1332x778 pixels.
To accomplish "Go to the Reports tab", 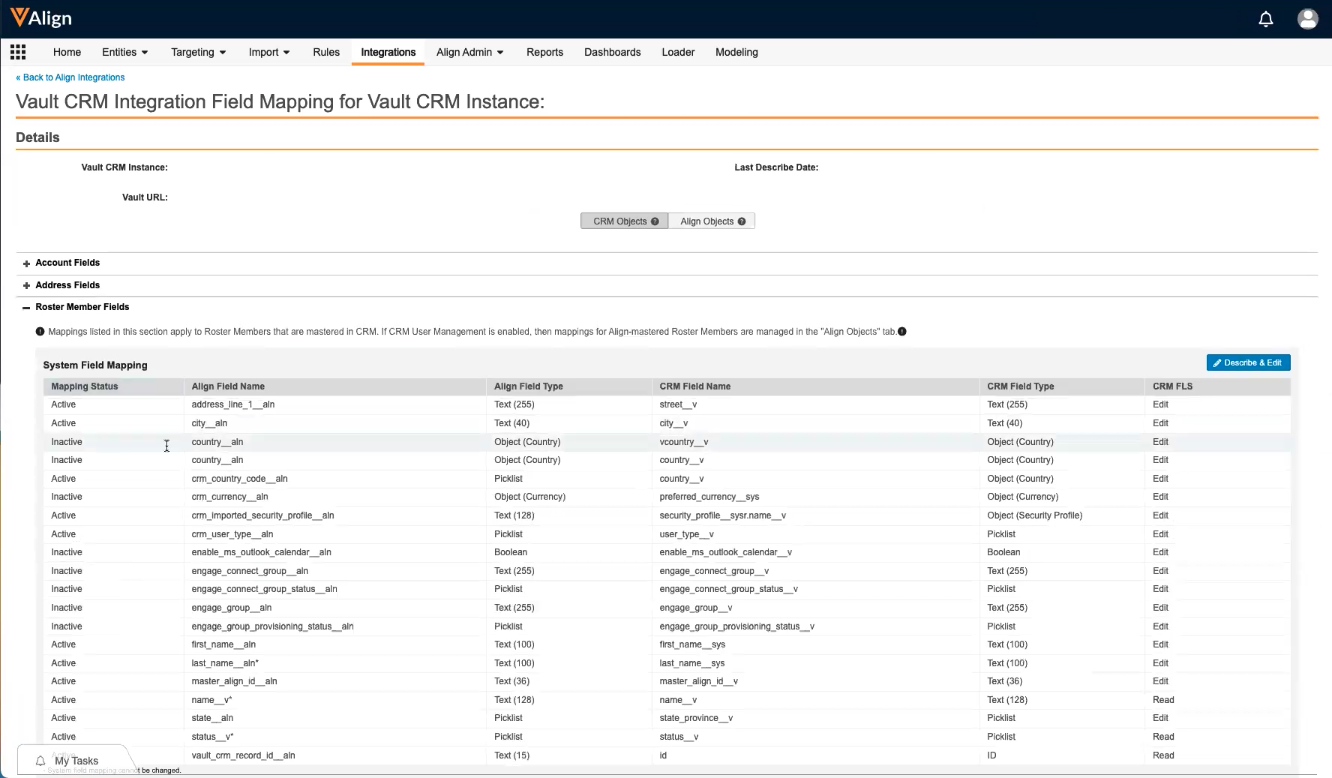I will coord(544,52).
